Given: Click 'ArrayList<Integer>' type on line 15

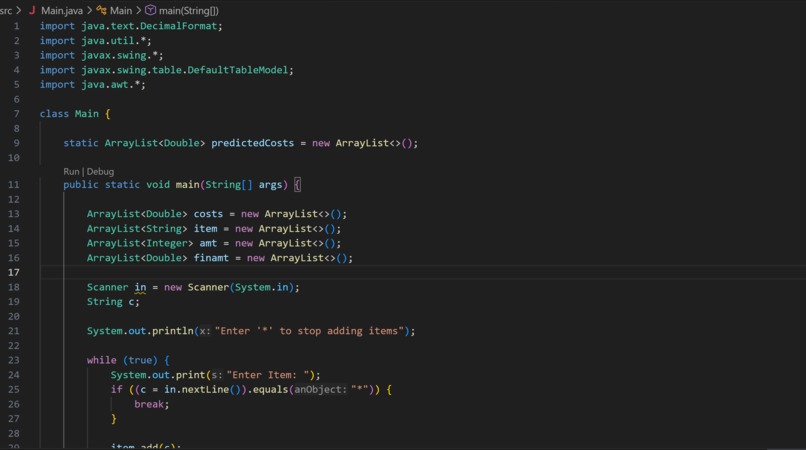Looking at the screenshot, I should coord(140,243).
